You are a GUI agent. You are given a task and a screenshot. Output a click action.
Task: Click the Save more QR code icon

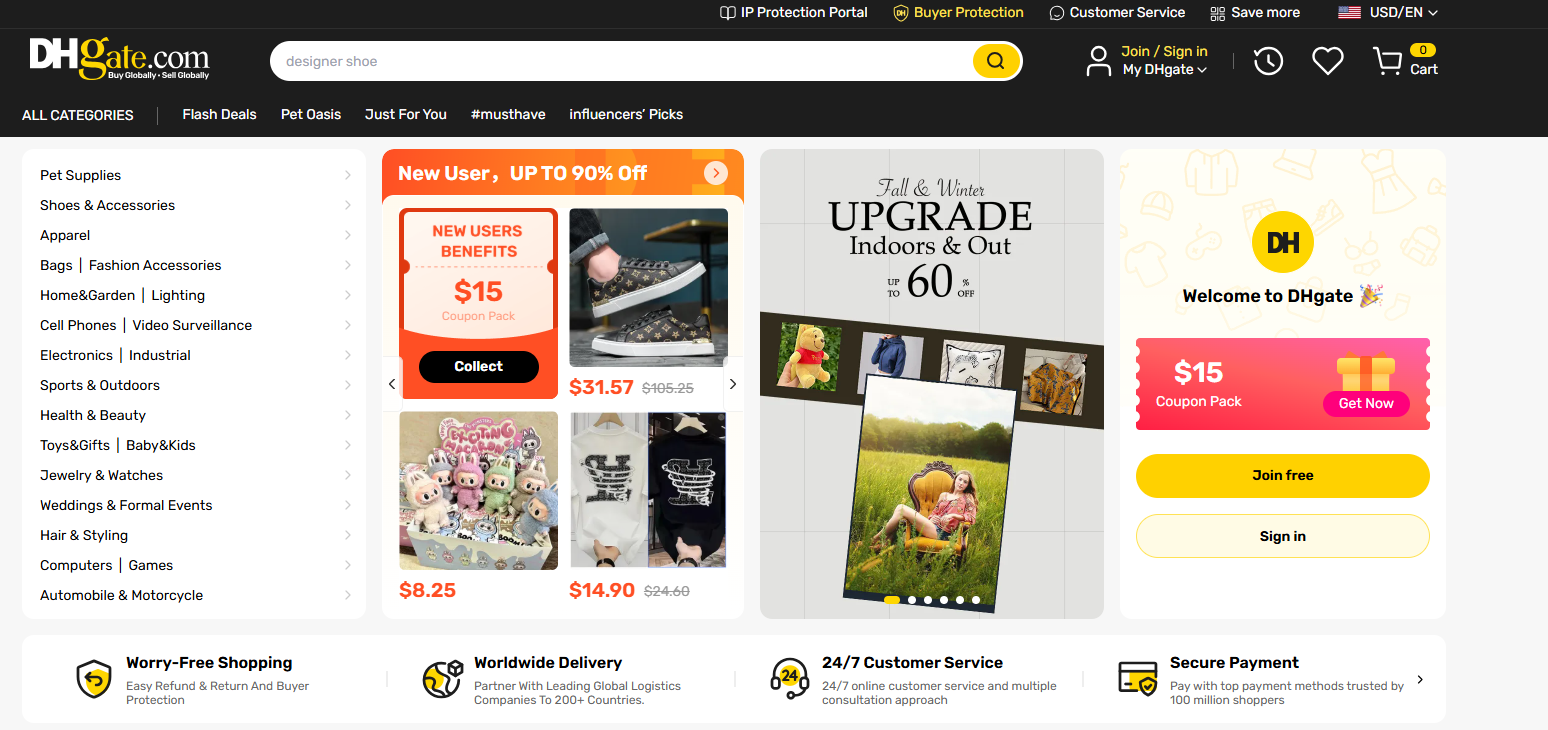(1217, 13)
